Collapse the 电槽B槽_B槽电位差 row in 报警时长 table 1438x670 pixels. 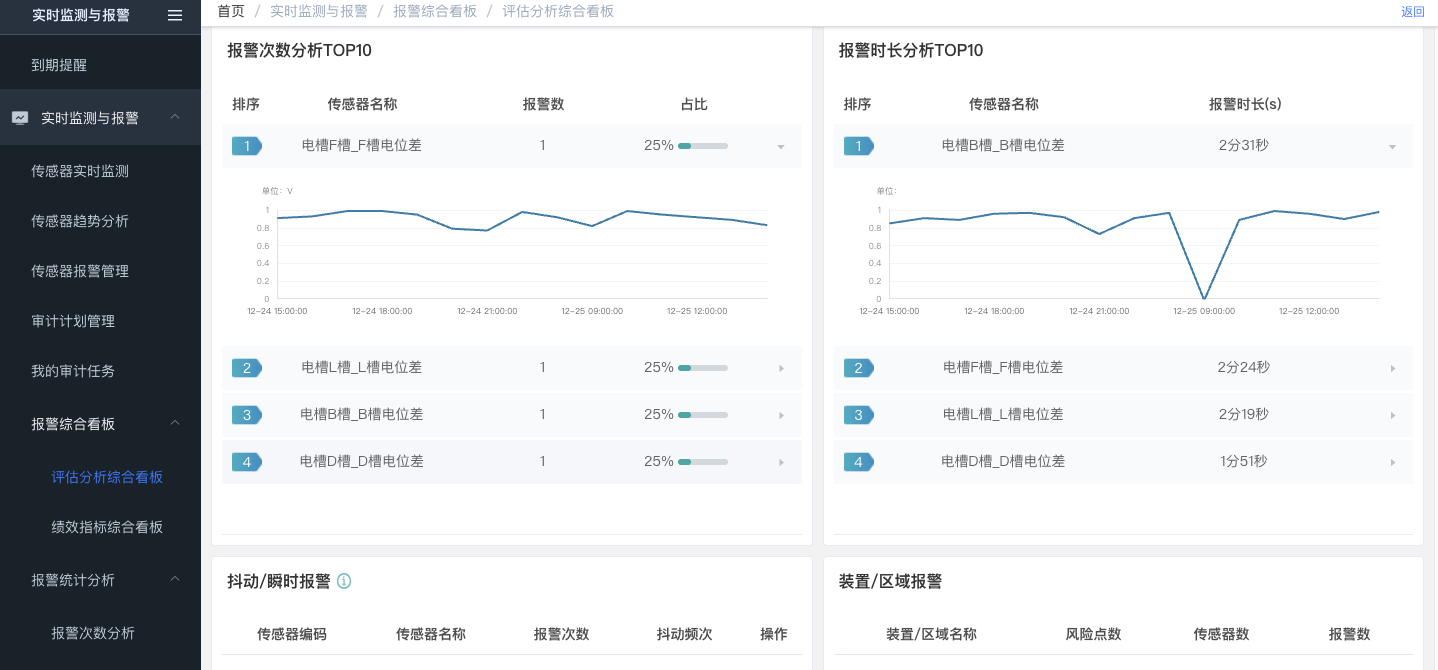(1392, 147)
